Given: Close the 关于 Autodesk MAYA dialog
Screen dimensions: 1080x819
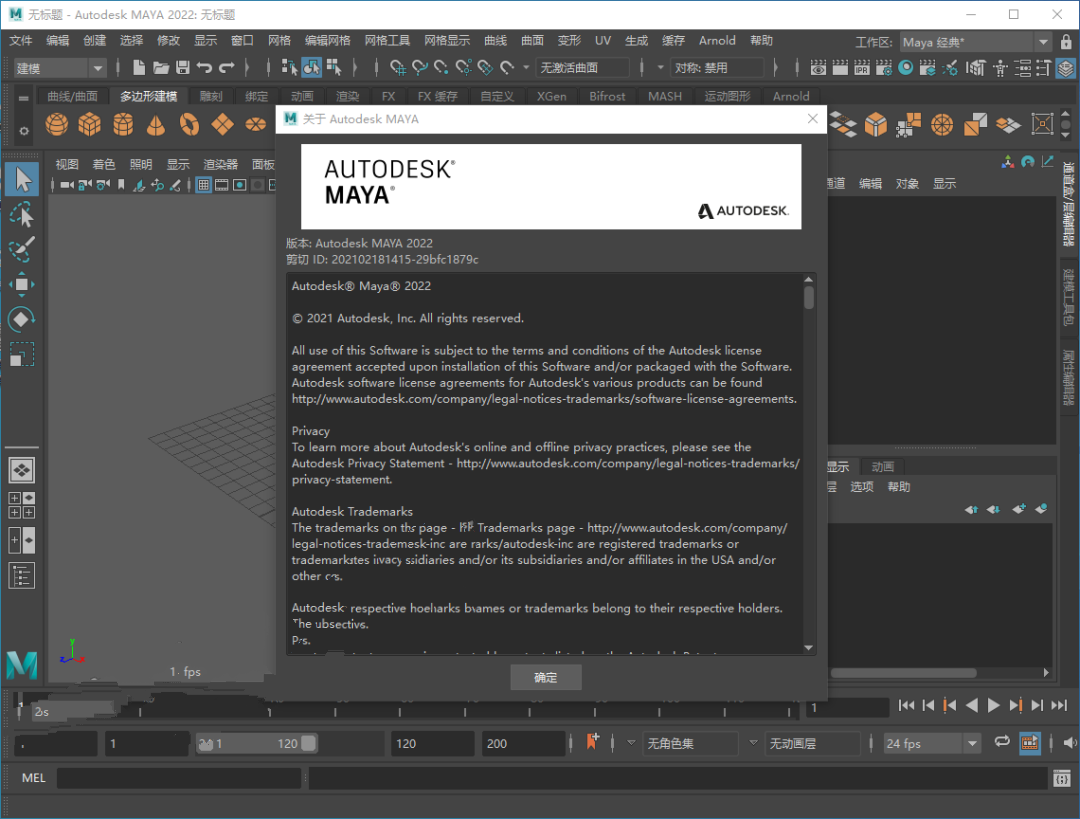Looking at the screenshot, I should click(x=813, y=118).
